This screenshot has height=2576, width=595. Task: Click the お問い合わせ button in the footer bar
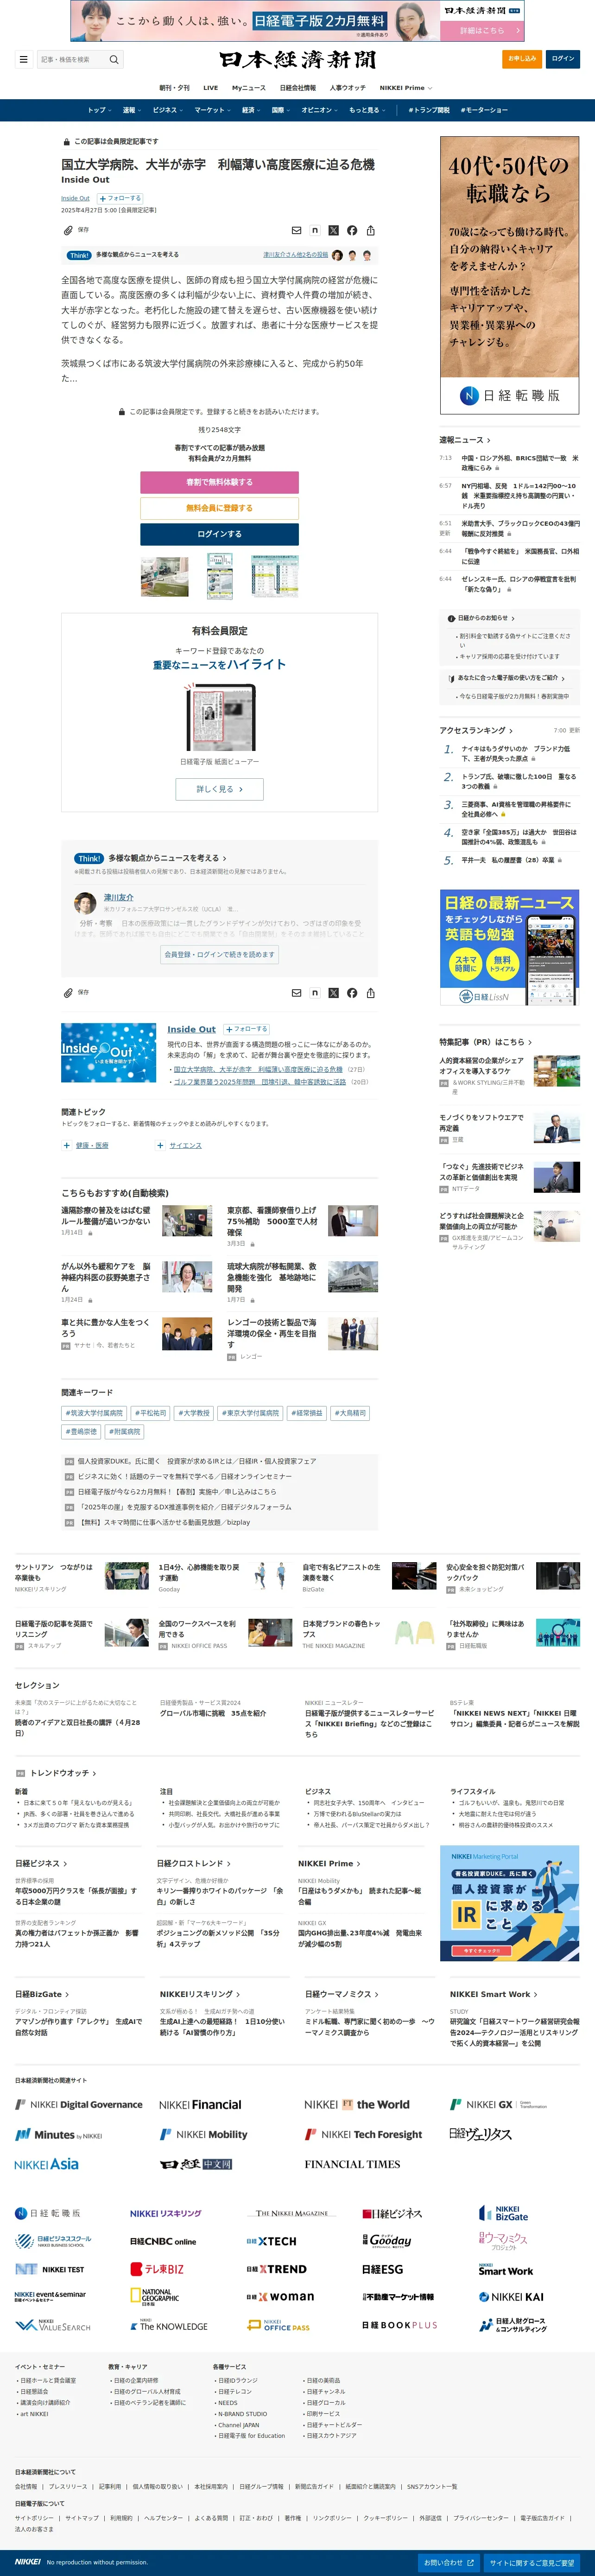(449, 2563)
